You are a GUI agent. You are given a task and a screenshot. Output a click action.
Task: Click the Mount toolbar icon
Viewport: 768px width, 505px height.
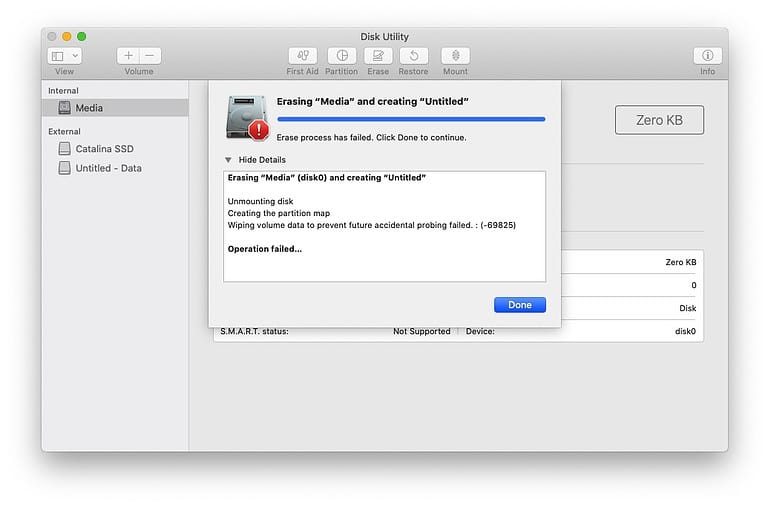pyautogui.click(x=455, y=56)
